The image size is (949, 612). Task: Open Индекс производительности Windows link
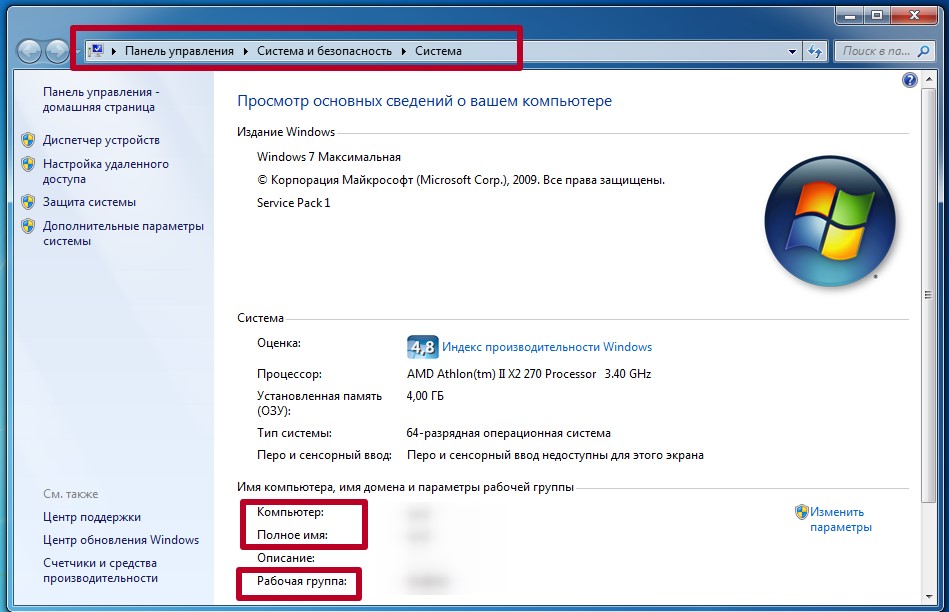coord(546,347)
